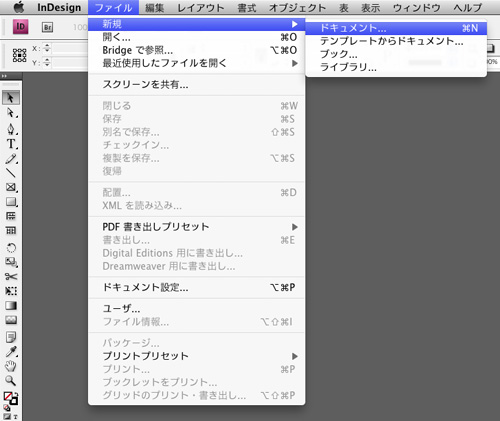Open the 表示 menu
Viewport: 500px width, 421px height.
pos(370,8)
